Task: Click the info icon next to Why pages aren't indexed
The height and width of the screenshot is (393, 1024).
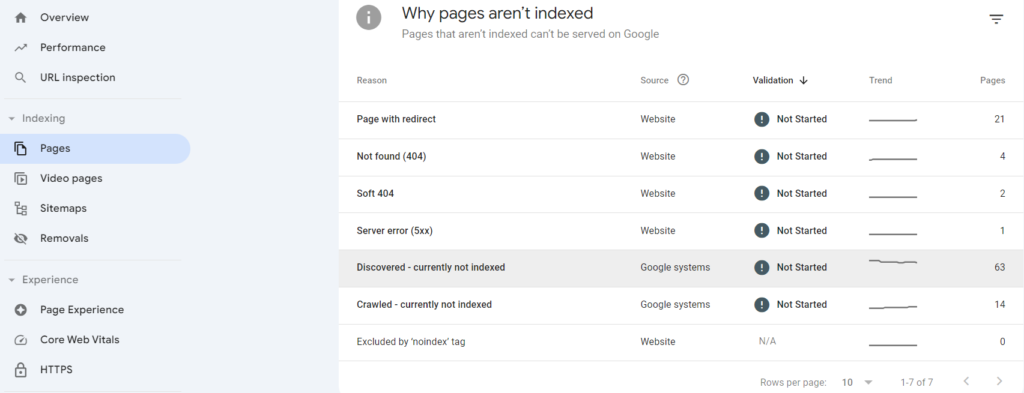Action: coord(368,18)
